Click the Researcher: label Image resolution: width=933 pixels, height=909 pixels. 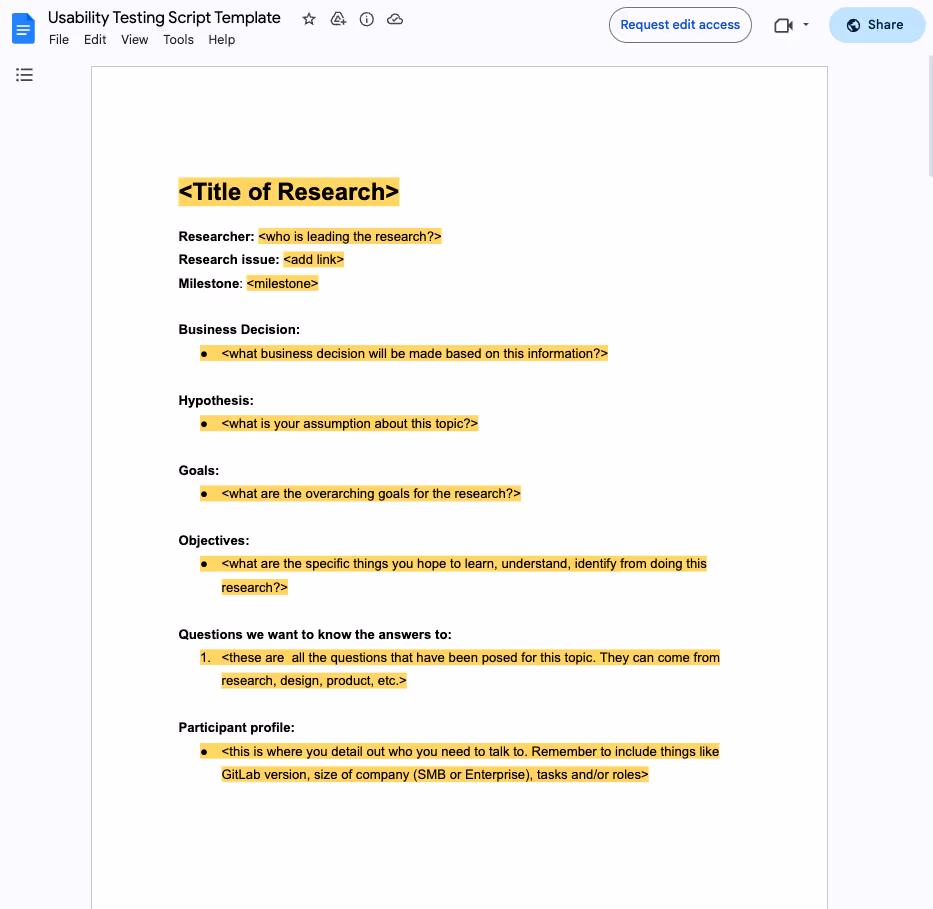click(217, 236)
